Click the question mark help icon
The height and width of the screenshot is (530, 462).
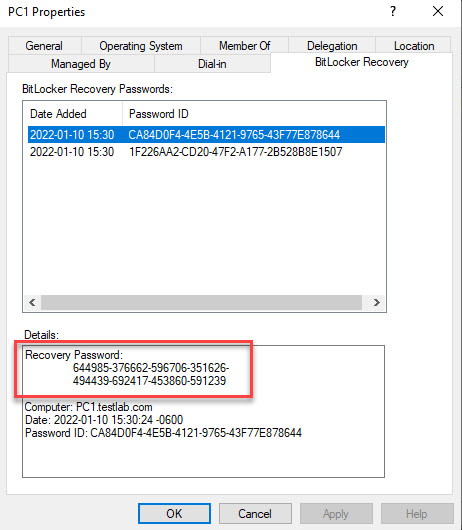pos(393,11)
